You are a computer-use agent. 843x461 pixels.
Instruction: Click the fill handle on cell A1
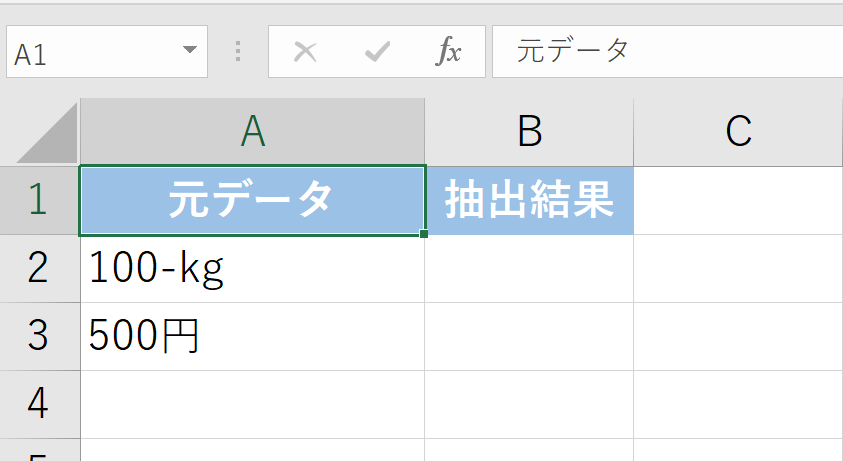point(425,234)
